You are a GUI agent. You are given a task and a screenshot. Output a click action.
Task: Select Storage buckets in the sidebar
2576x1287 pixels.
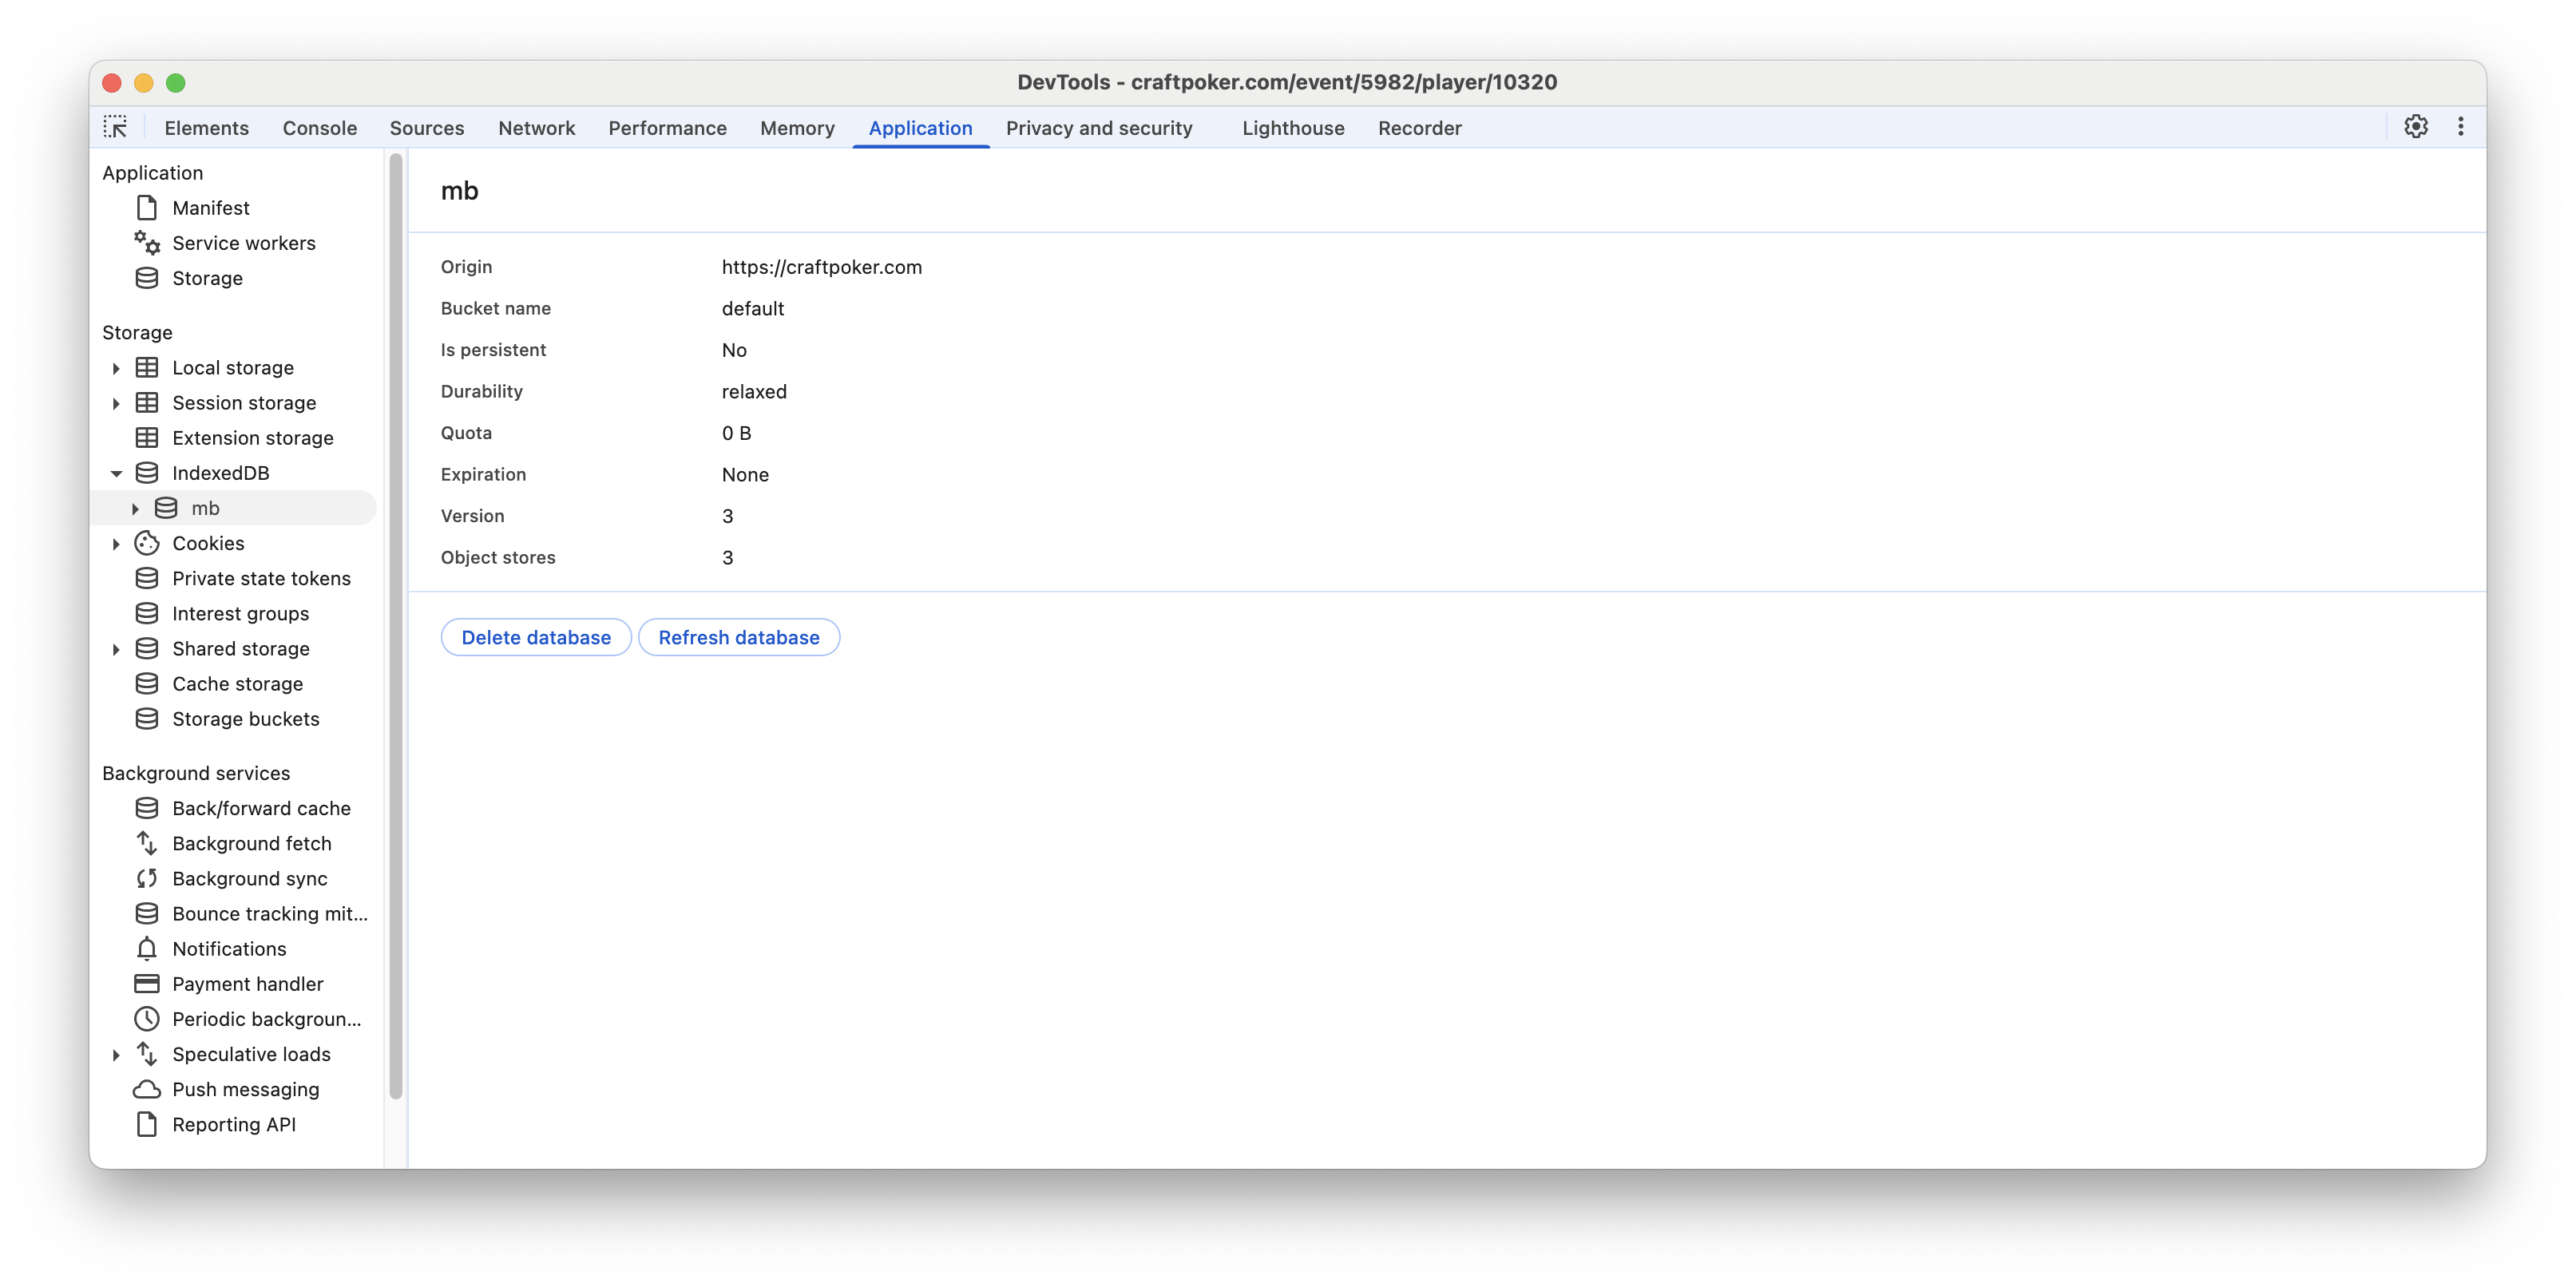(x=245, y=718)
